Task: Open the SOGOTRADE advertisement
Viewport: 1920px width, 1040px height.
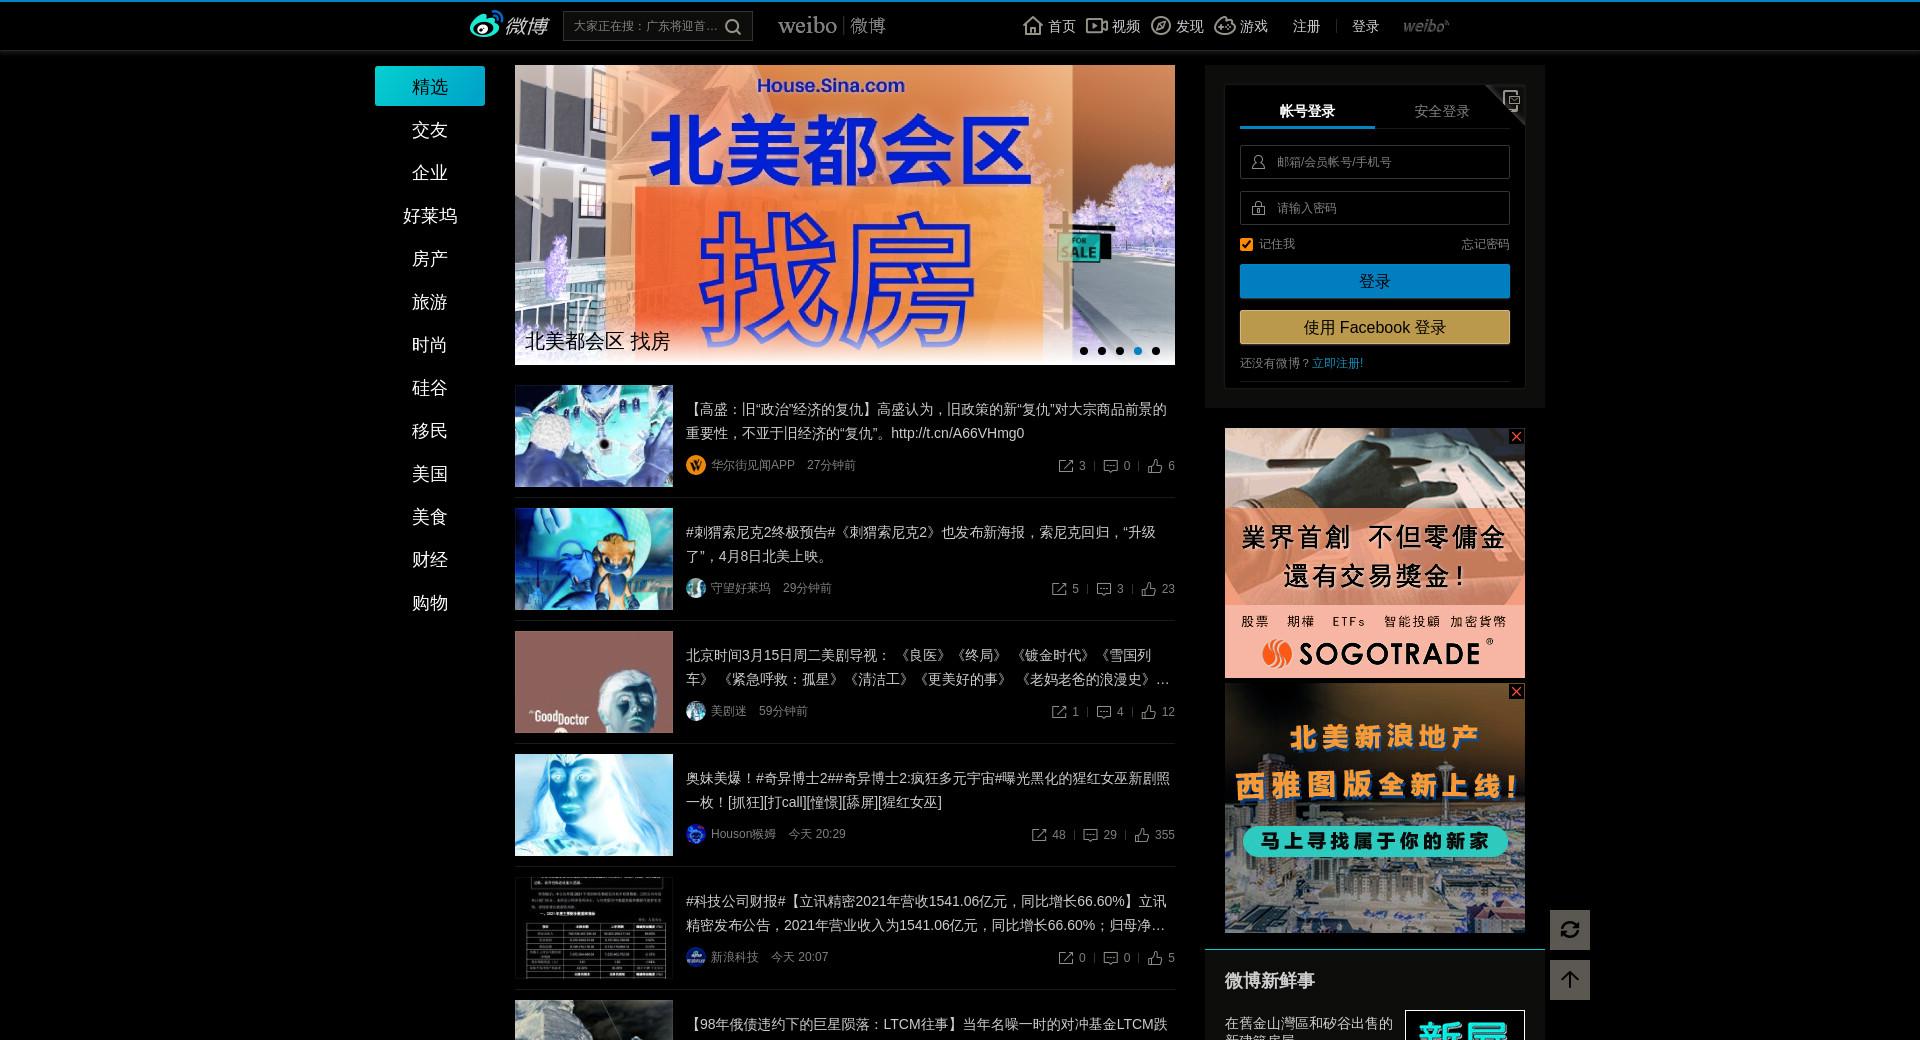Action: [x=1375, y=553]
